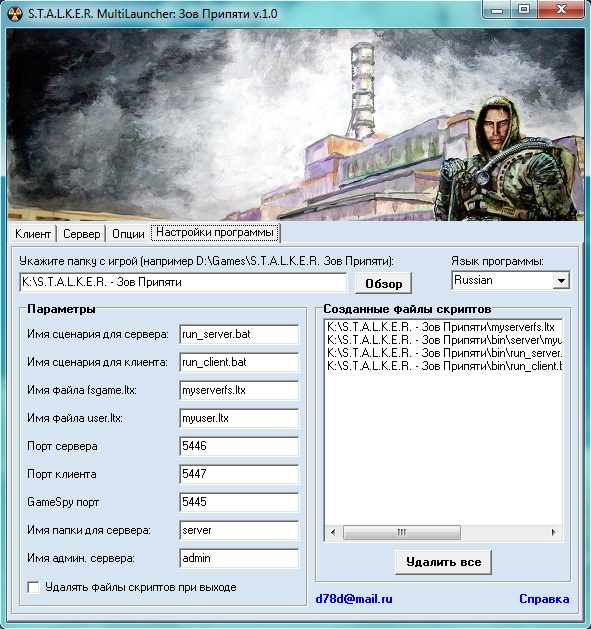The image size is (591, 629).
Task: Open the Опции tab
Action: click(128, 234)
